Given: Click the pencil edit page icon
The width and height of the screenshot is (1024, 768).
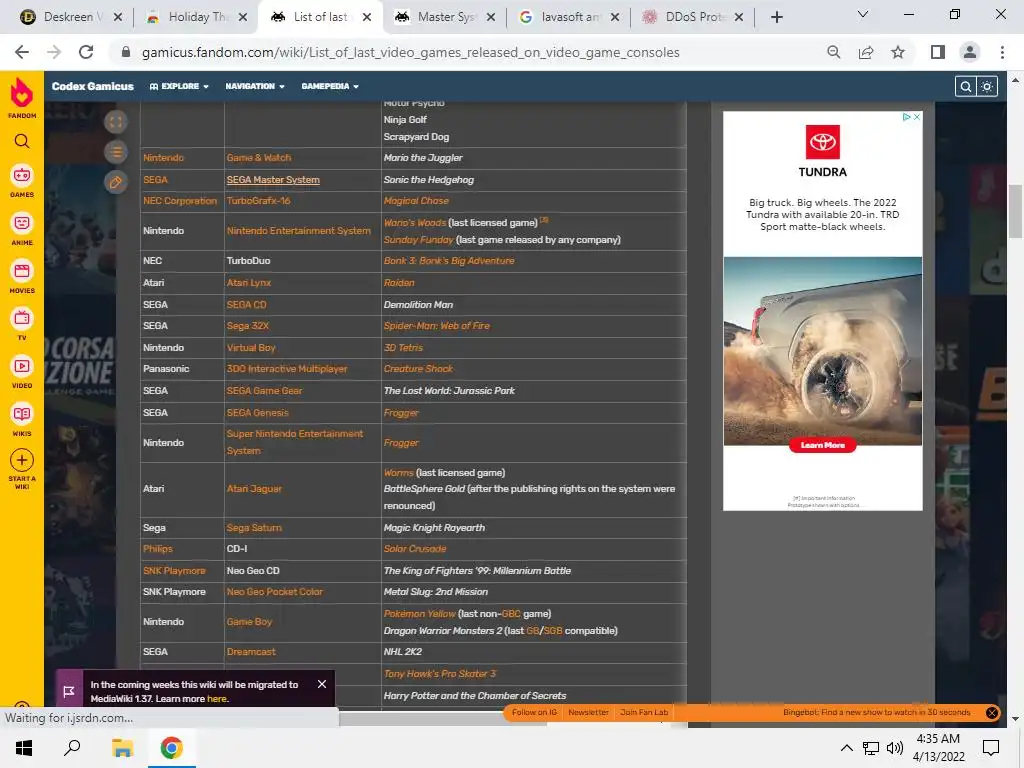Looking at the screenshot, I should point(116,182).
